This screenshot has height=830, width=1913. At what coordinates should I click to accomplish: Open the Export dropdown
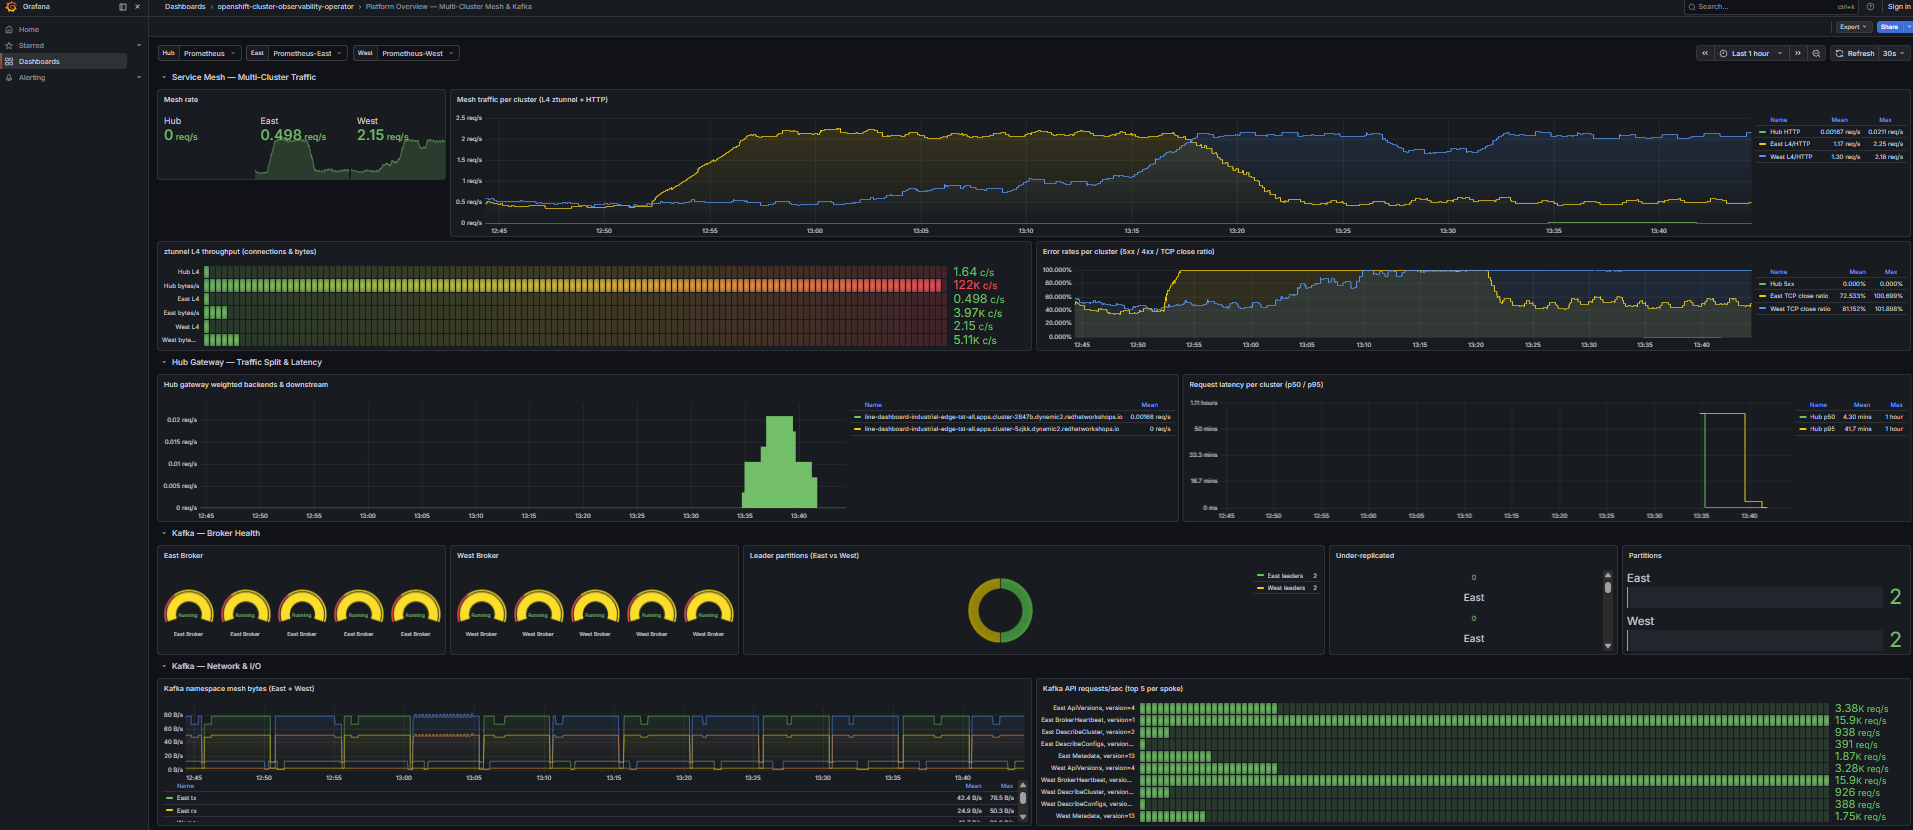tap(1853, 27)
